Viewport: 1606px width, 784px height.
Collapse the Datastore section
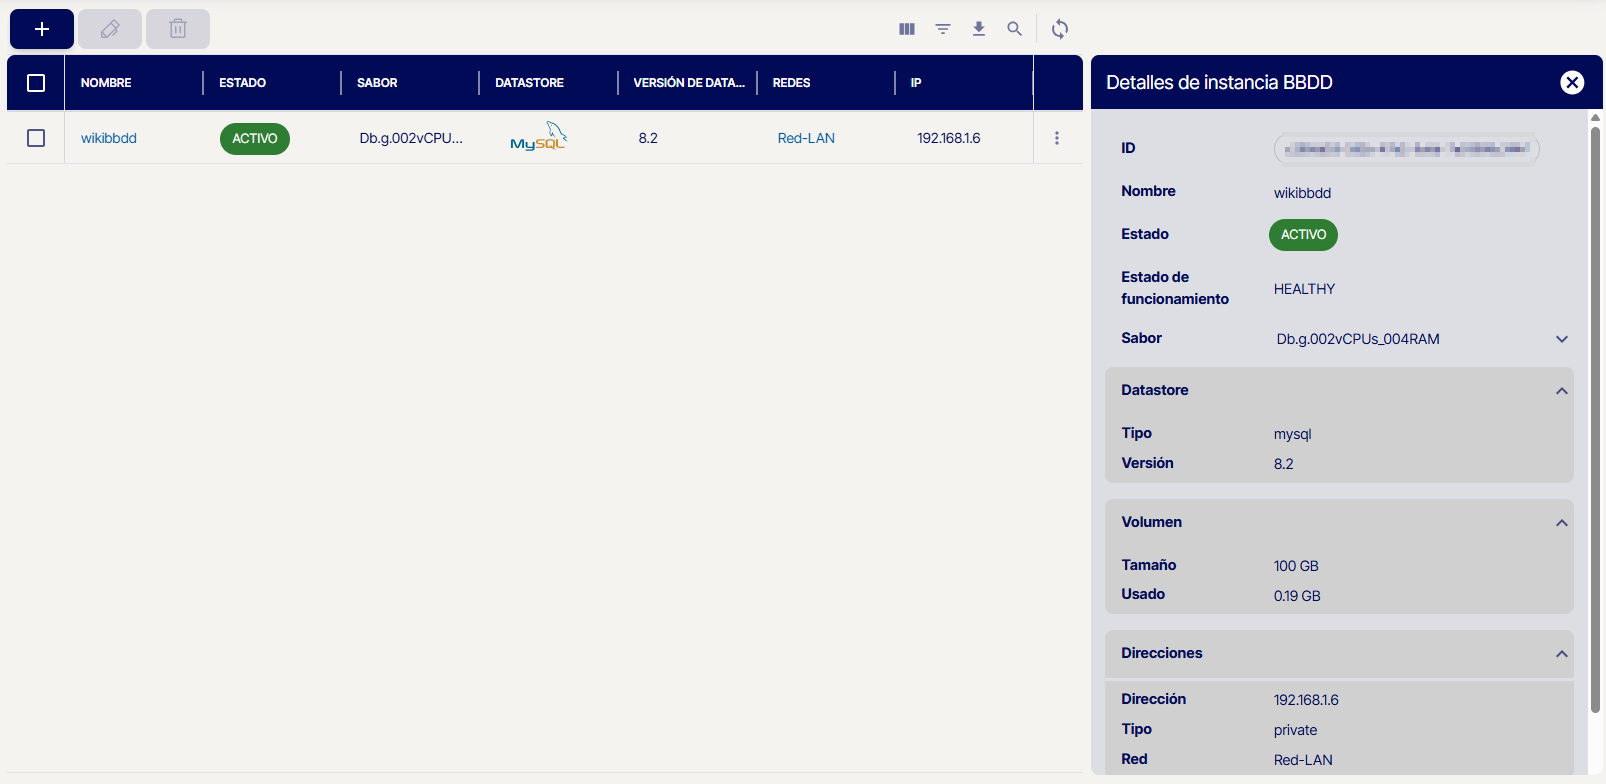(x=1561, y=391)
